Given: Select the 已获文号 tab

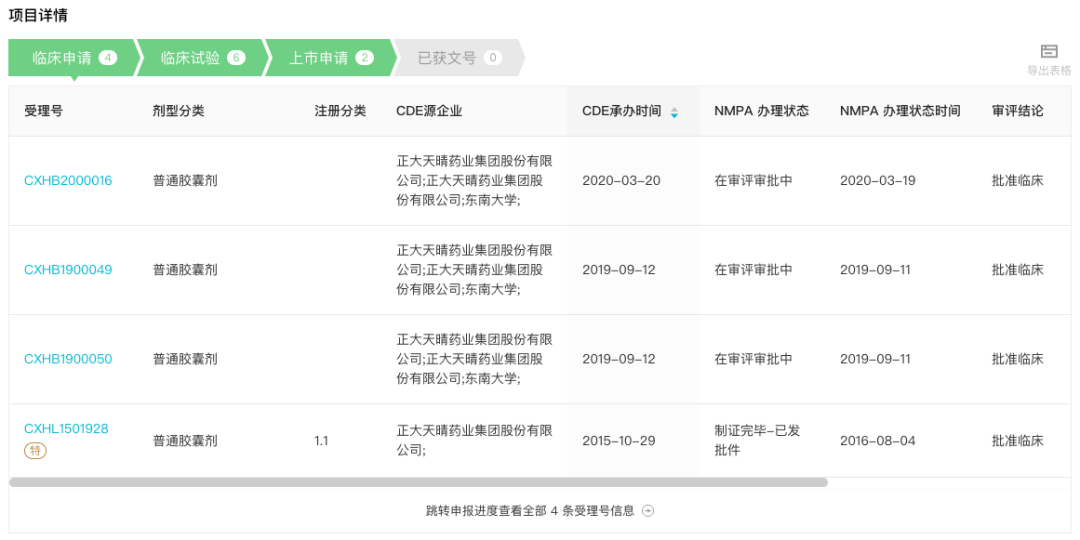Looking at the screenshot, I should pos(459,58).
